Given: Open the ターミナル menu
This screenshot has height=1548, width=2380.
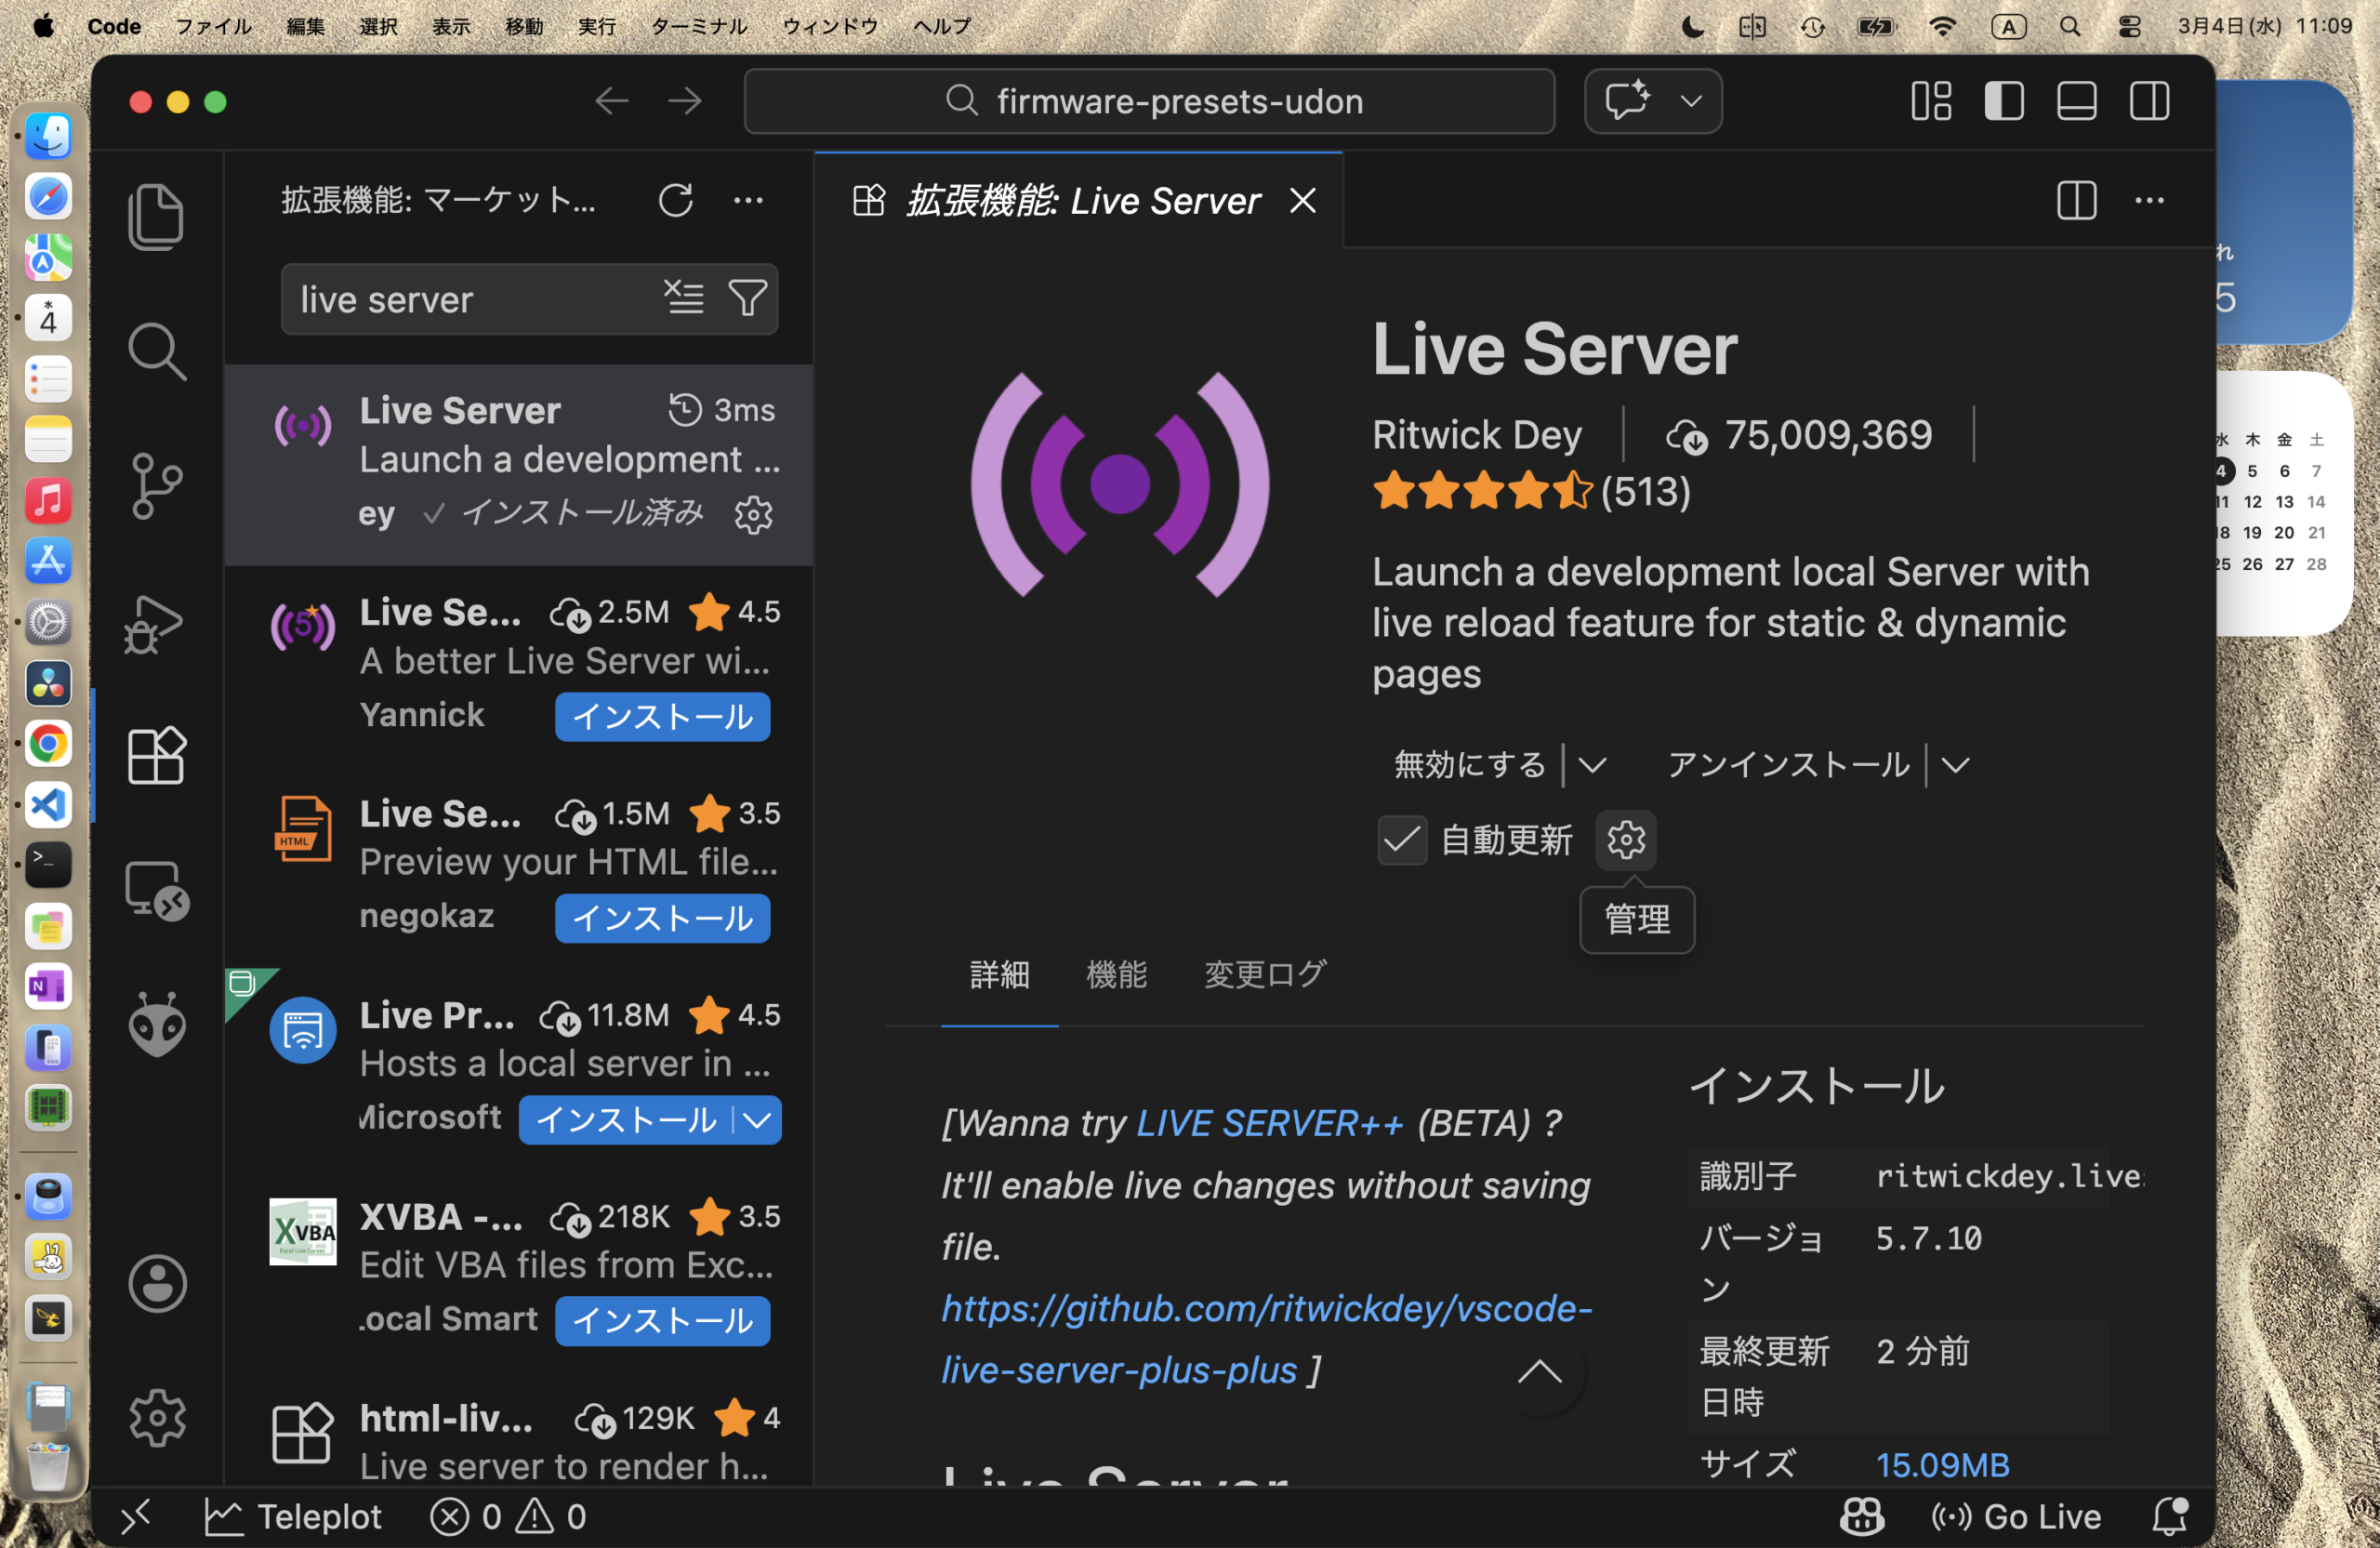Looking at the screenshot, I should coord(698,26).
